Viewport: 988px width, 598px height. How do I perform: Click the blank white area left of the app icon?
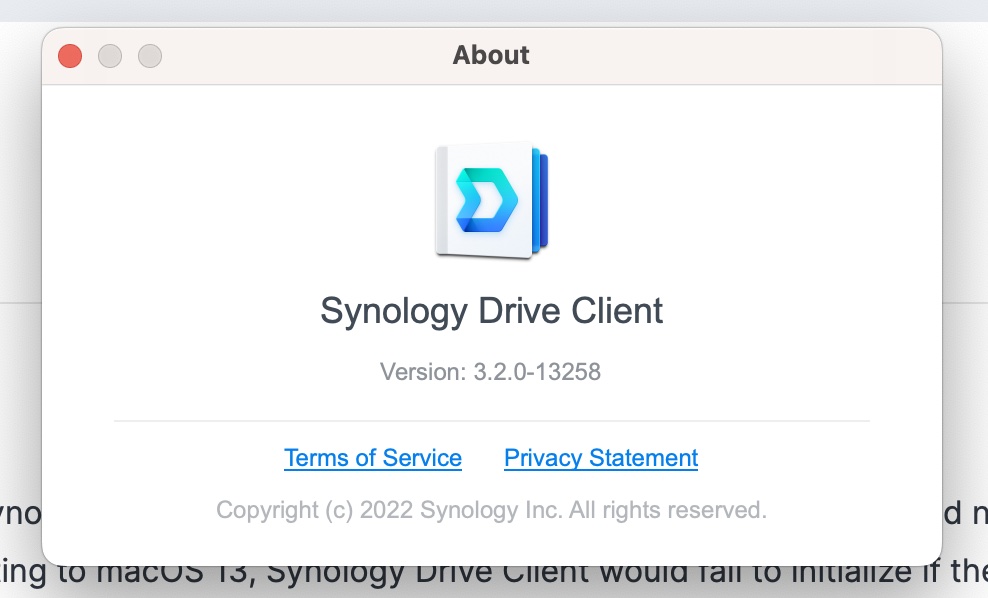pyautogui.click(x=250, y=200)
